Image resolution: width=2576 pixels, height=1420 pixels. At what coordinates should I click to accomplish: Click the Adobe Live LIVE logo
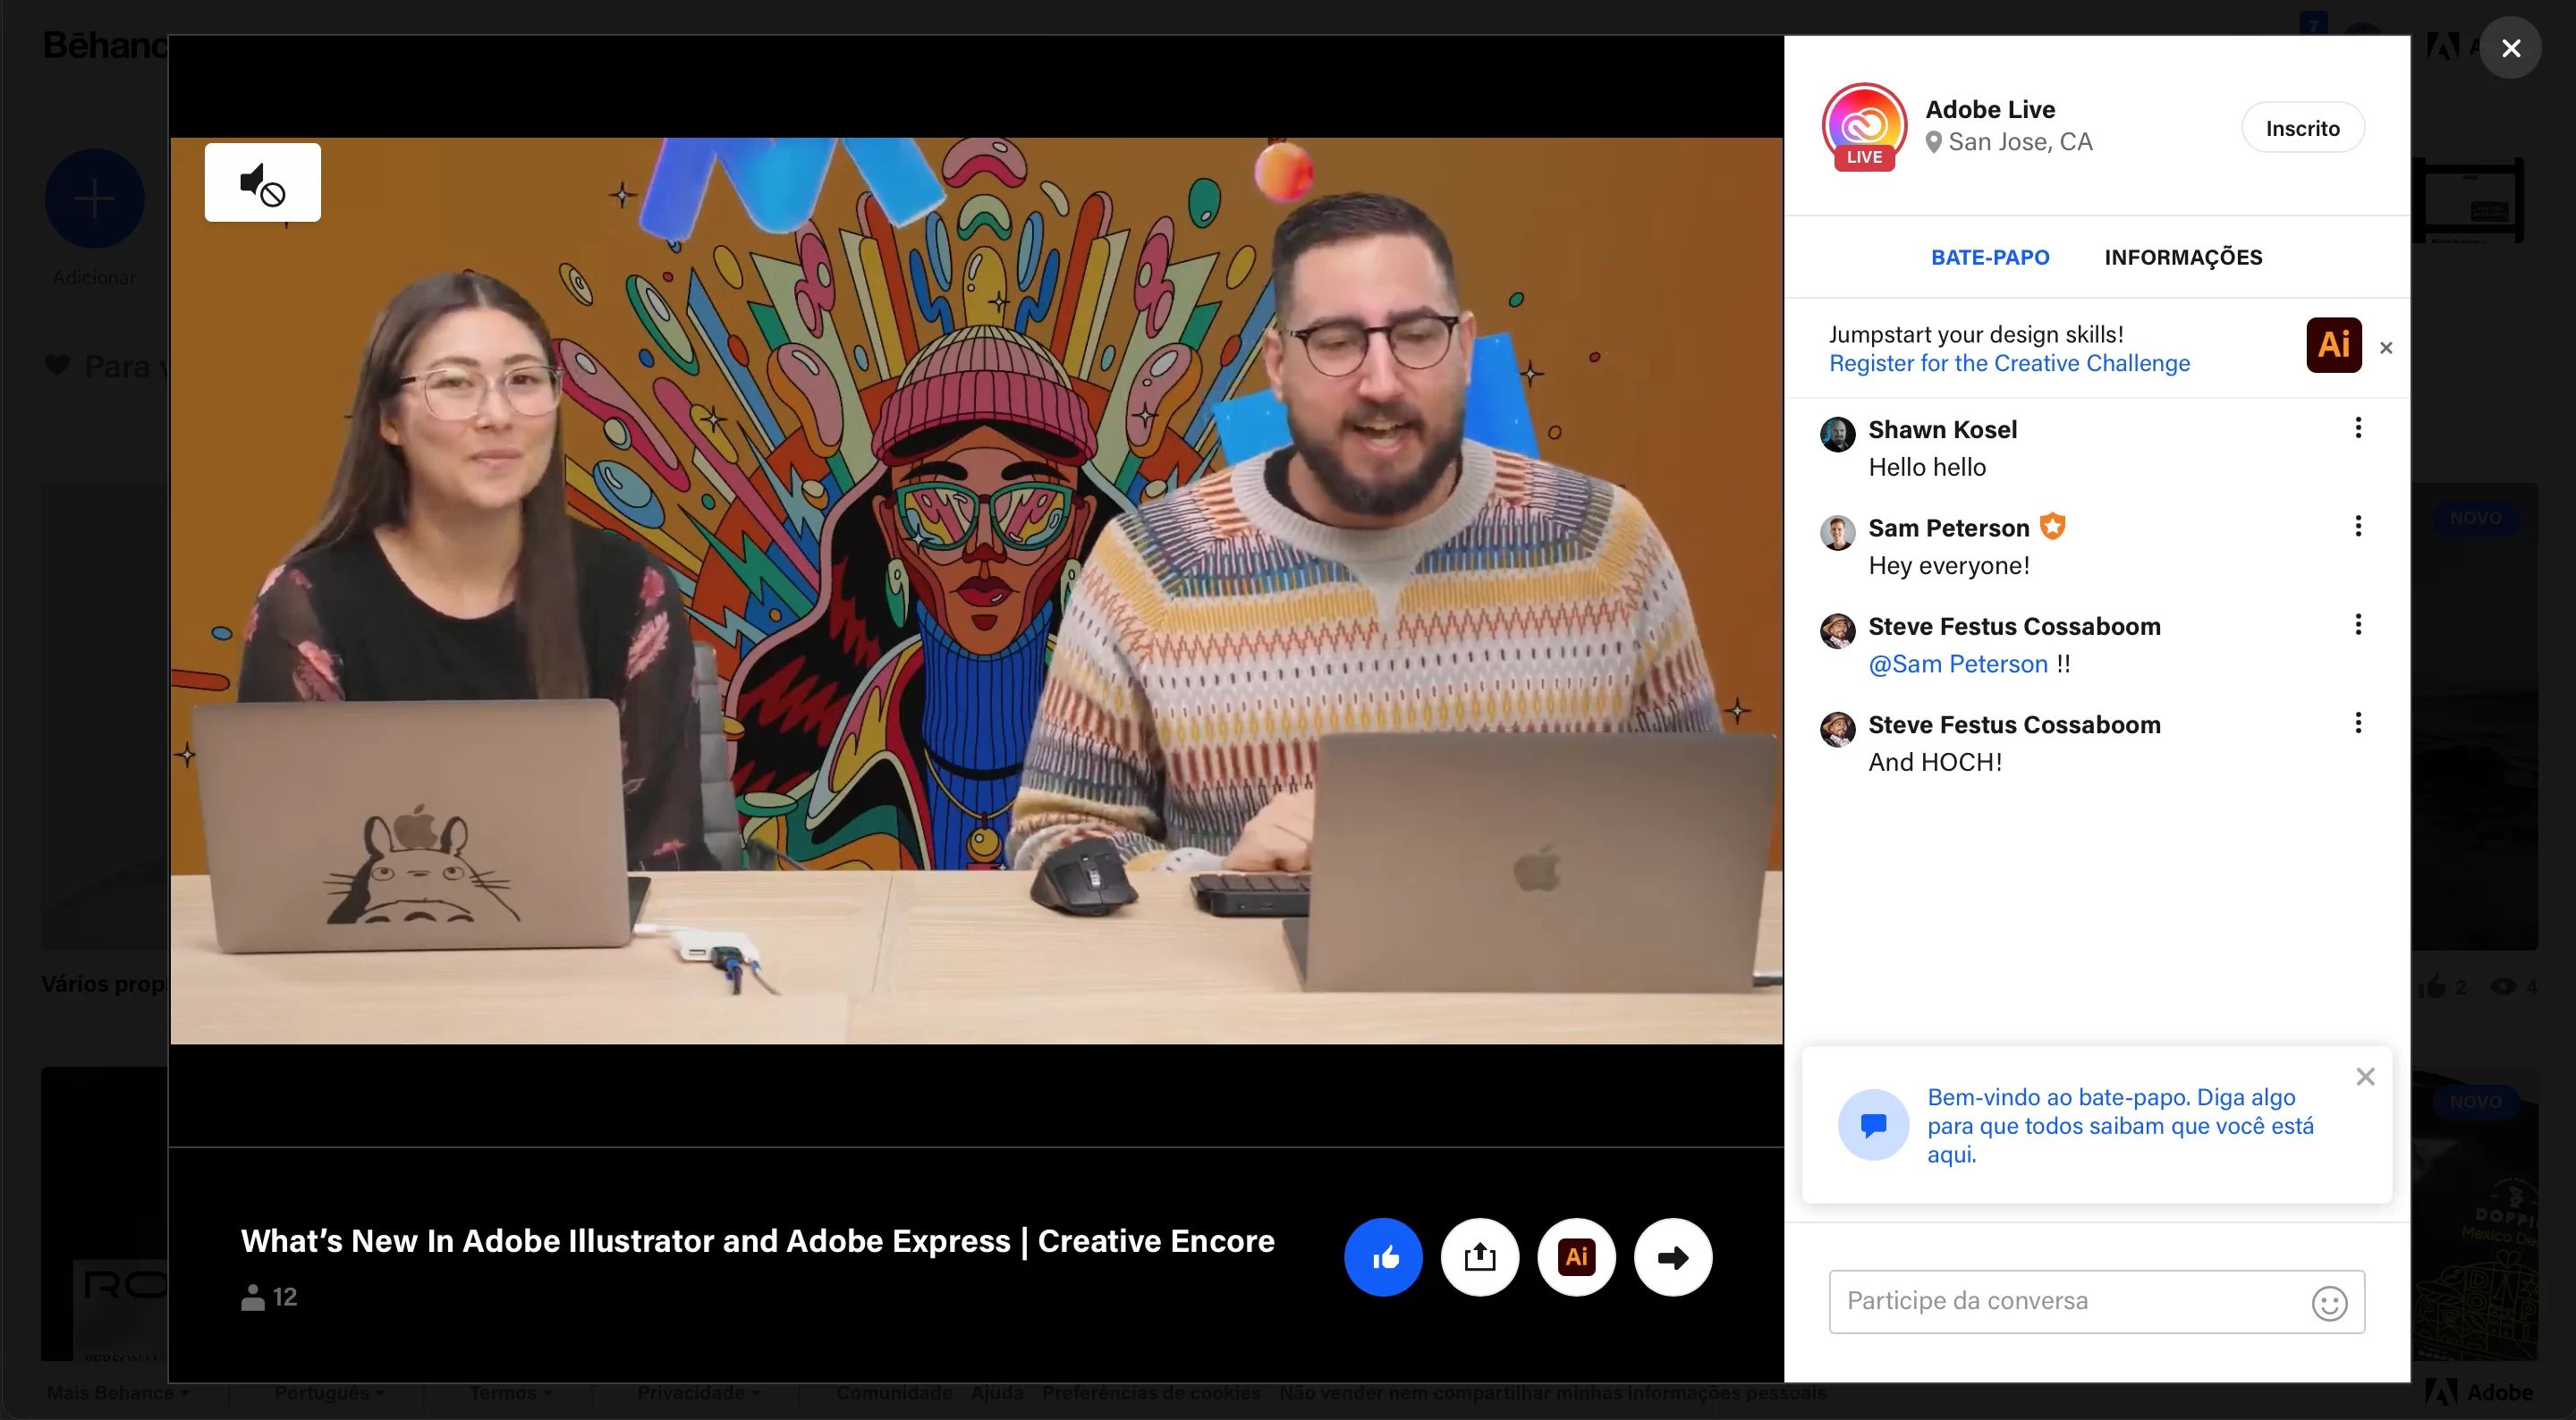point(1863,127)
